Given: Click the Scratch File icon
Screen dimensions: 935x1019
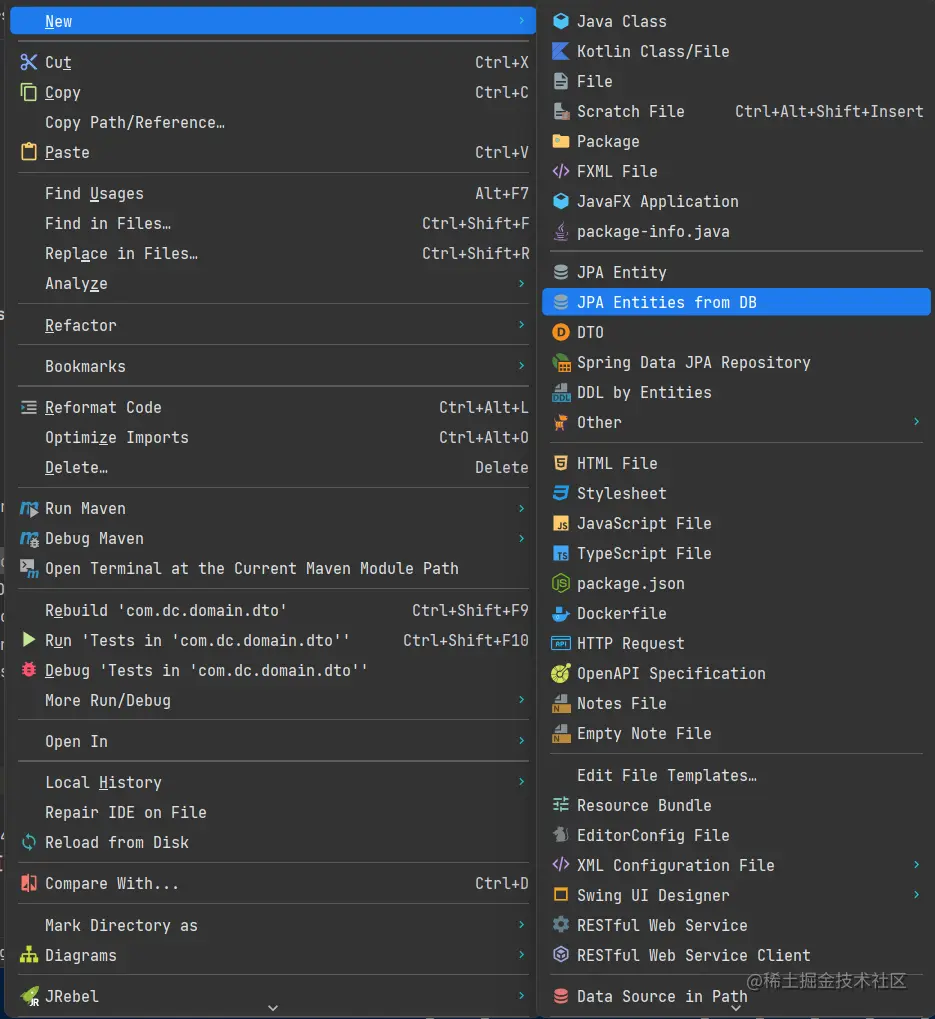Looking at the screenshot, I should (560, 111).
